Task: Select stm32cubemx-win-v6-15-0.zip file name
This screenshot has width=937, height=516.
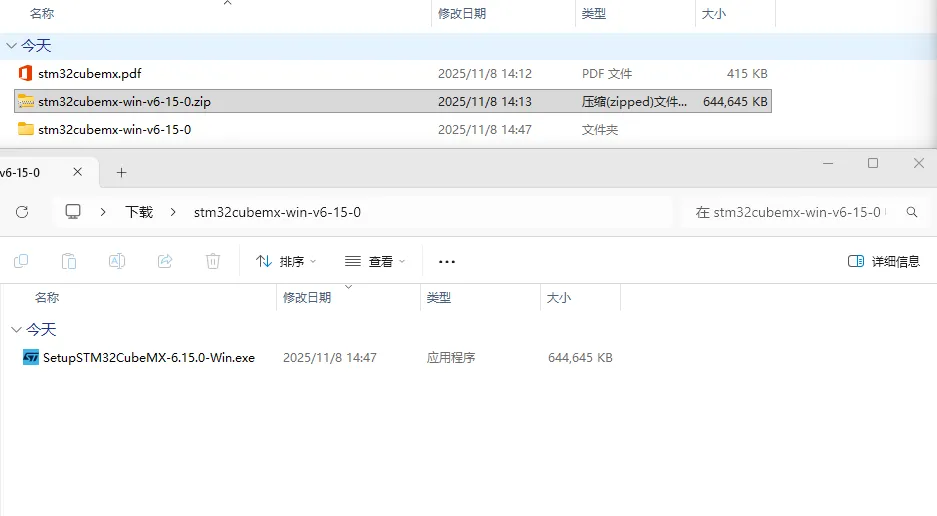Action: 124,102
